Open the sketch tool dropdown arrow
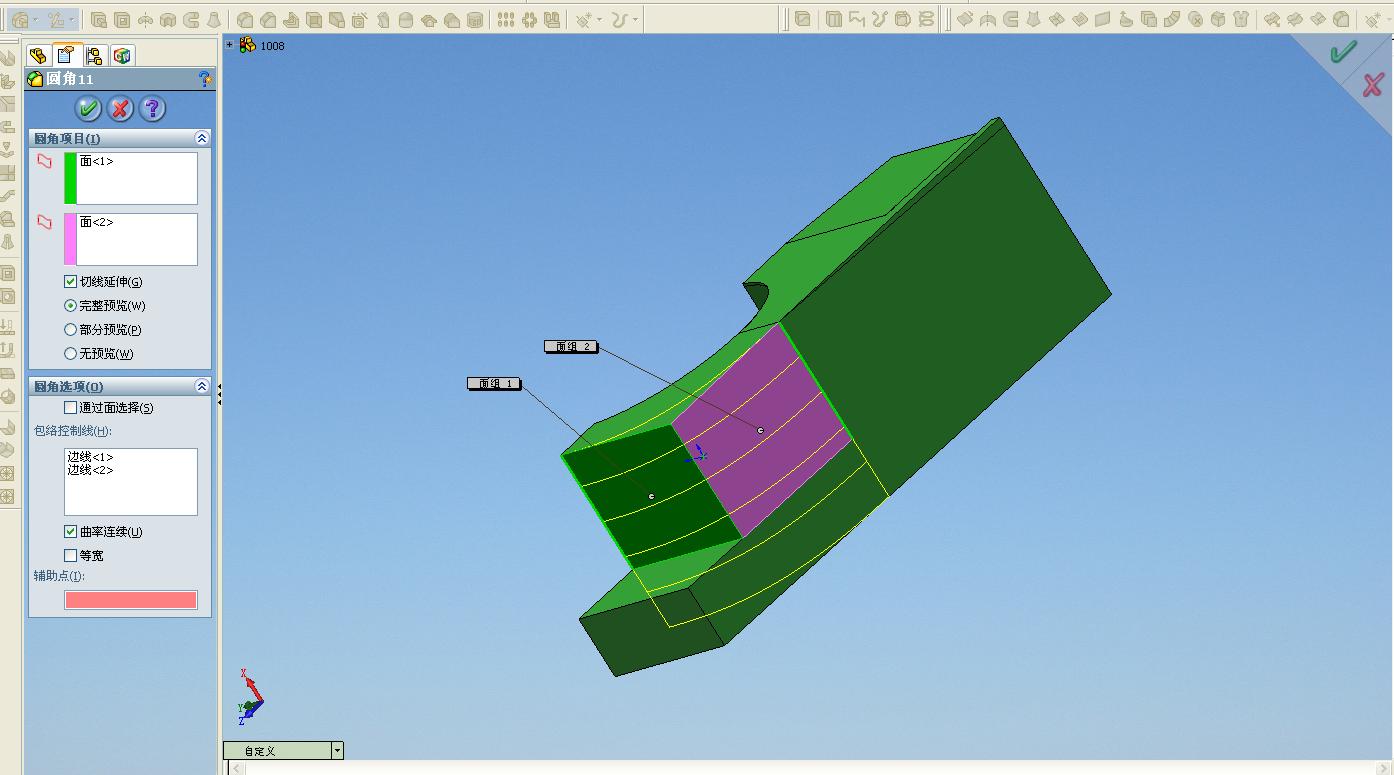 [x=72, y=20]
